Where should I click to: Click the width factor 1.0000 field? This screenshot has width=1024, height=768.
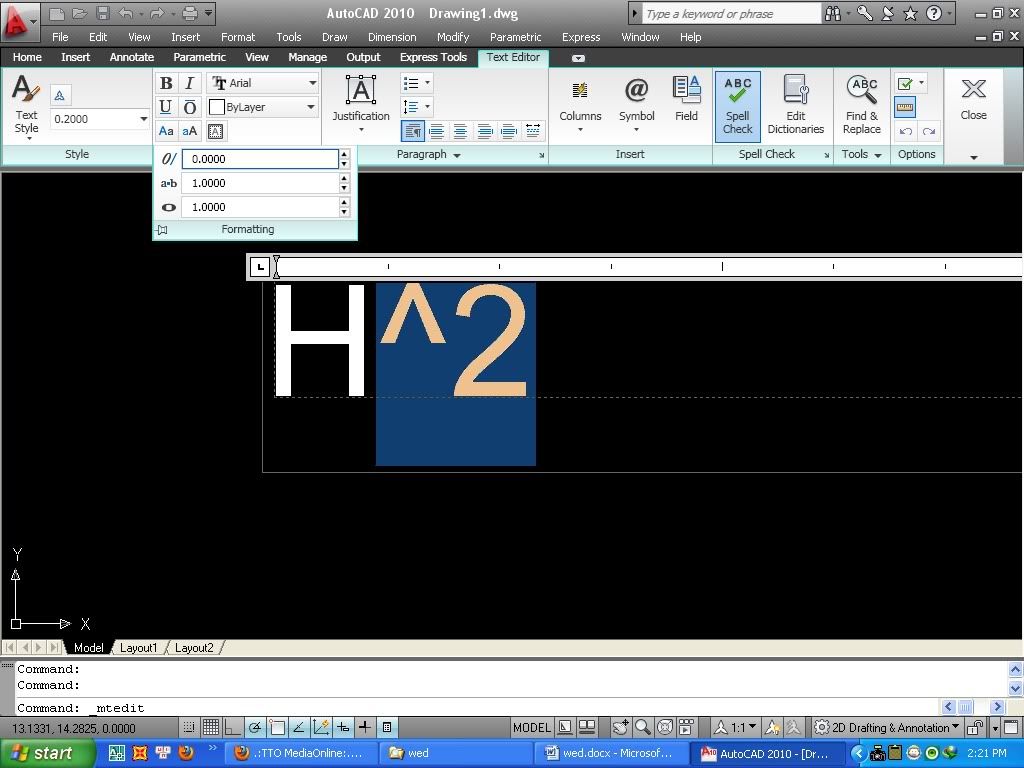click(260, 207)
